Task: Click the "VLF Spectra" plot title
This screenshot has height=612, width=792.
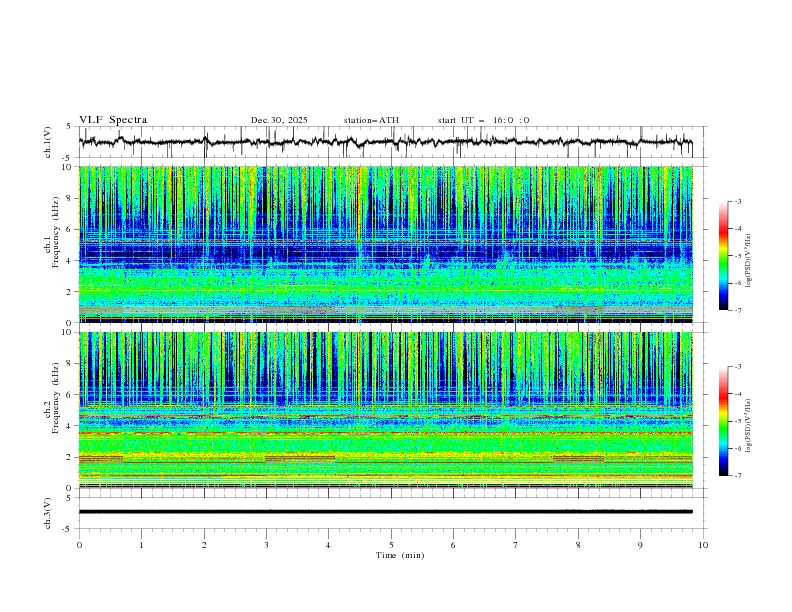Action: pyautogui.click(x=113, y=120)
